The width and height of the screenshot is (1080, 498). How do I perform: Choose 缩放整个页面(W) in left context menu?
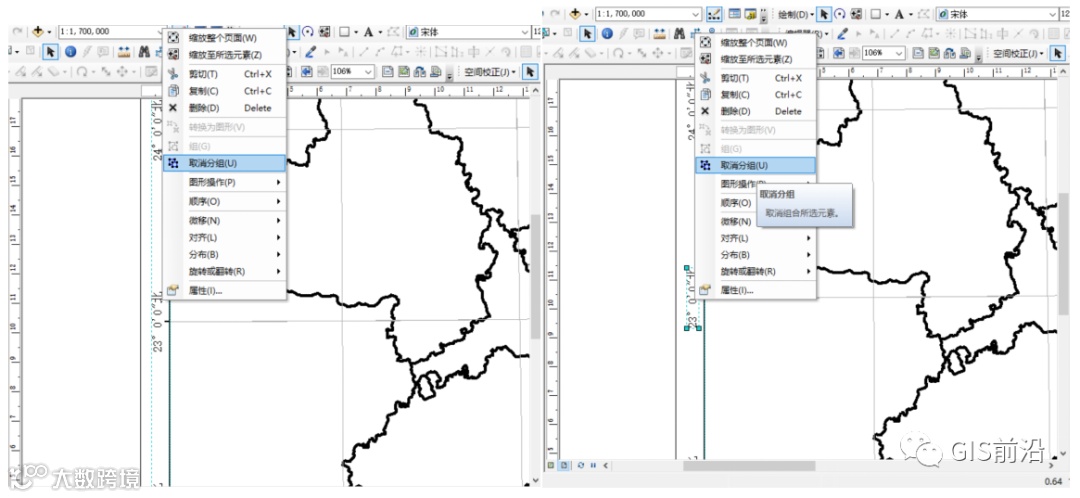(x=224, y=38)
